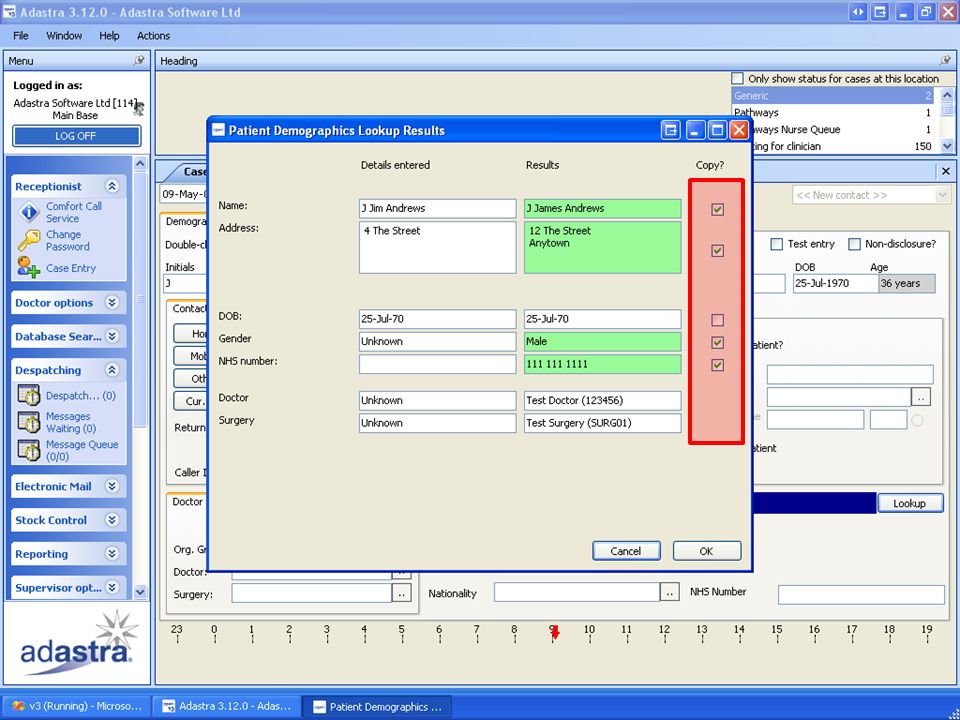Open the Message Queue icon
This screenshot has height=720, width=960.
28,450
